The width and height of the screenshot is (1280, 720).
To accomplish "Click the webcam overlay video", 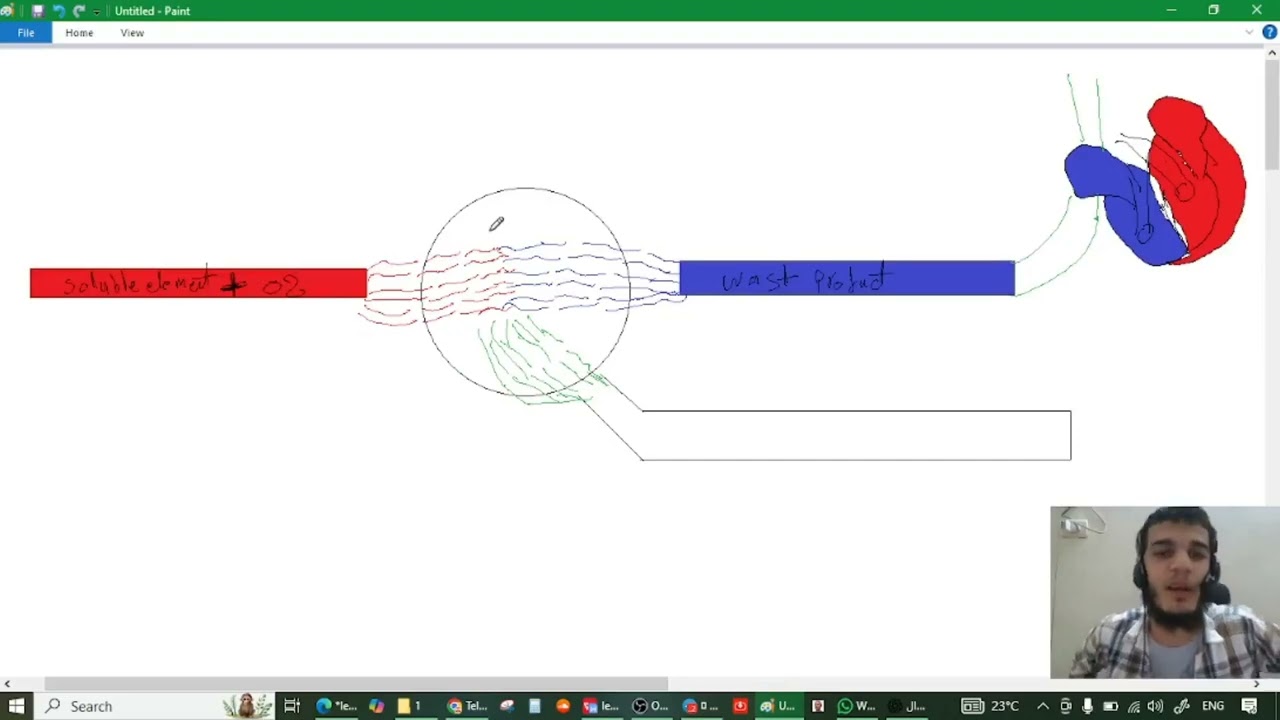I will click(x=1165, y=592).
